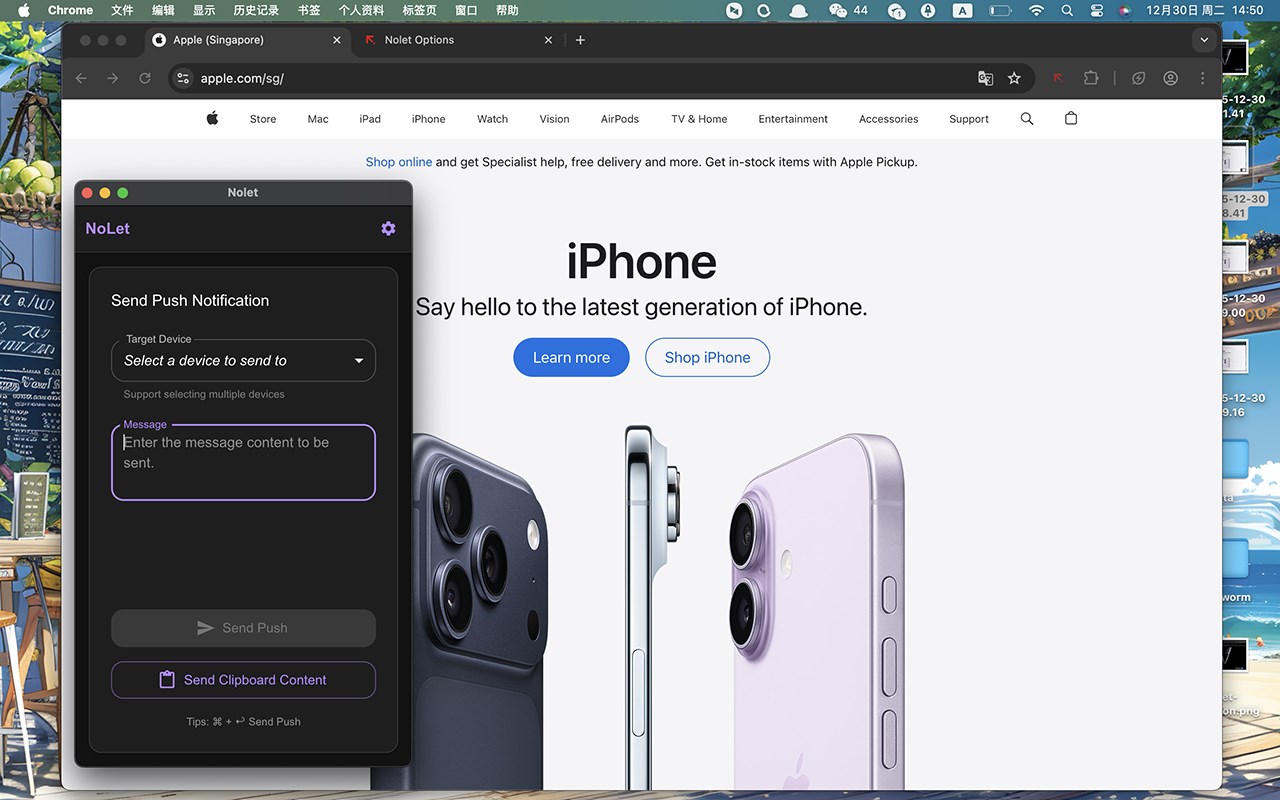
Task: Open the Apple menu in macOS menu bar
Action: click(24, 10)
